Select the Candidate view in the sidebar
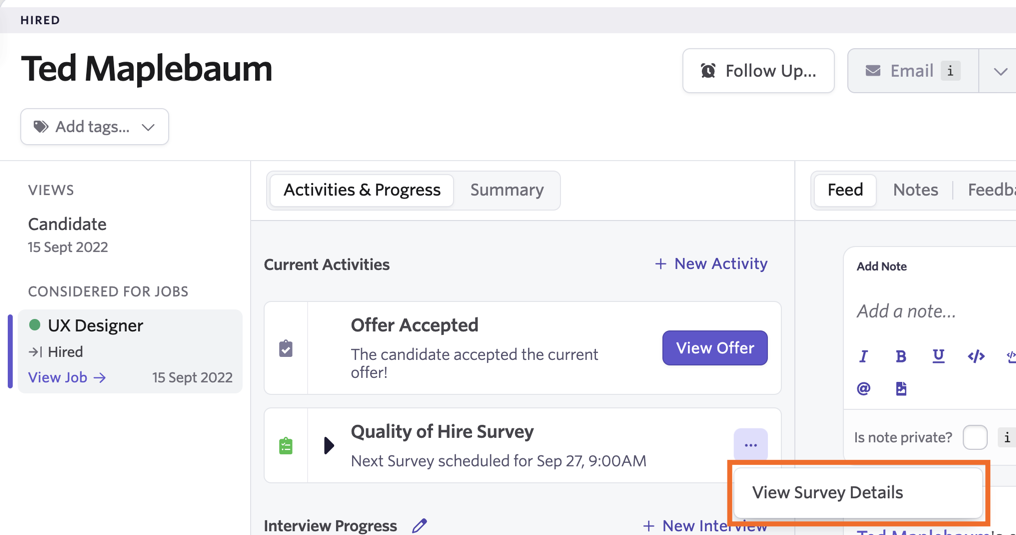 67,234
